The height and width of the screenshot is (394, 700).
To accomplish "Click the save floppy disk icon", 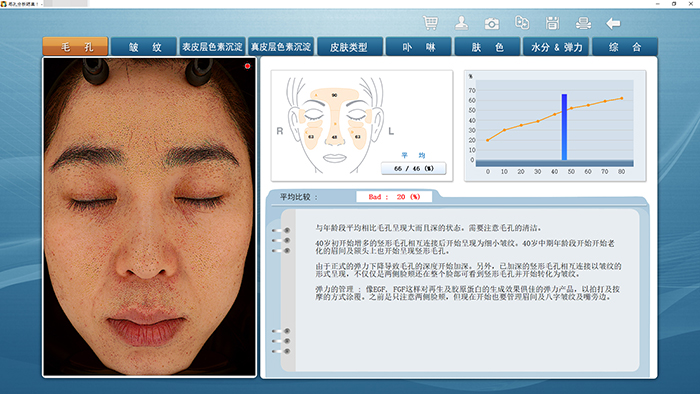I will point(552,23).
